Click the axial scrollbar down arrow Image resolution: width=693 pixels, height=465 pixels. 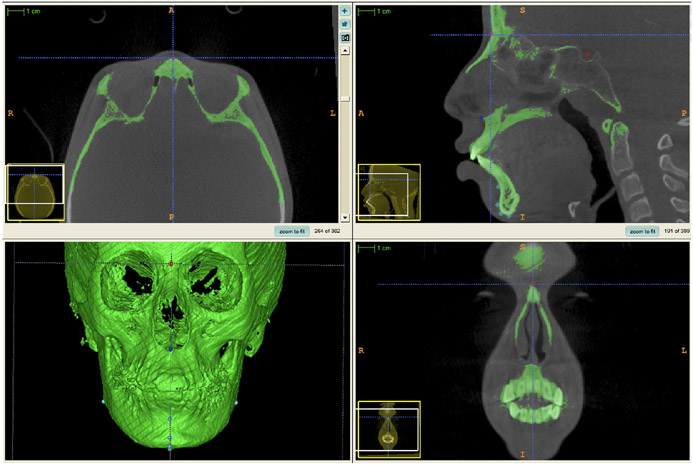(345, 215)
